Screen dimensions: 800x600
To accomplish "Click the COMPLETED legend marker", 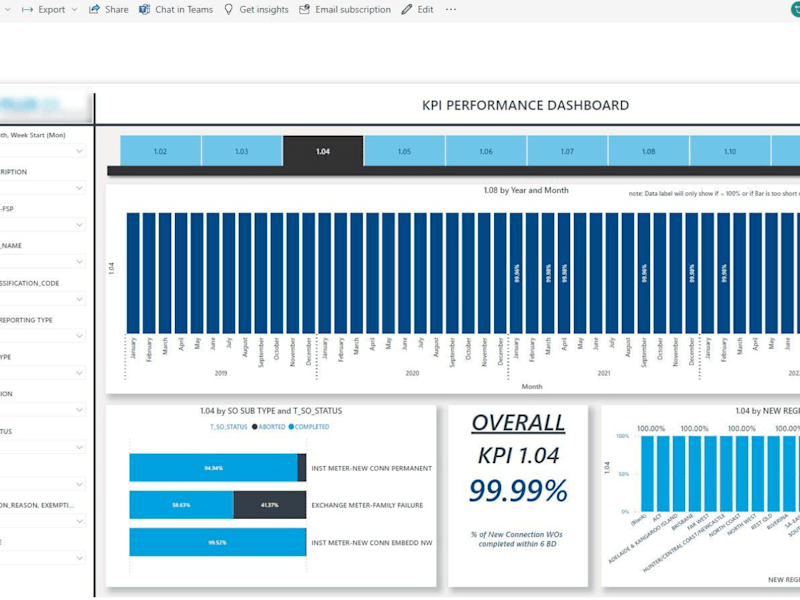I will point(291,427).
